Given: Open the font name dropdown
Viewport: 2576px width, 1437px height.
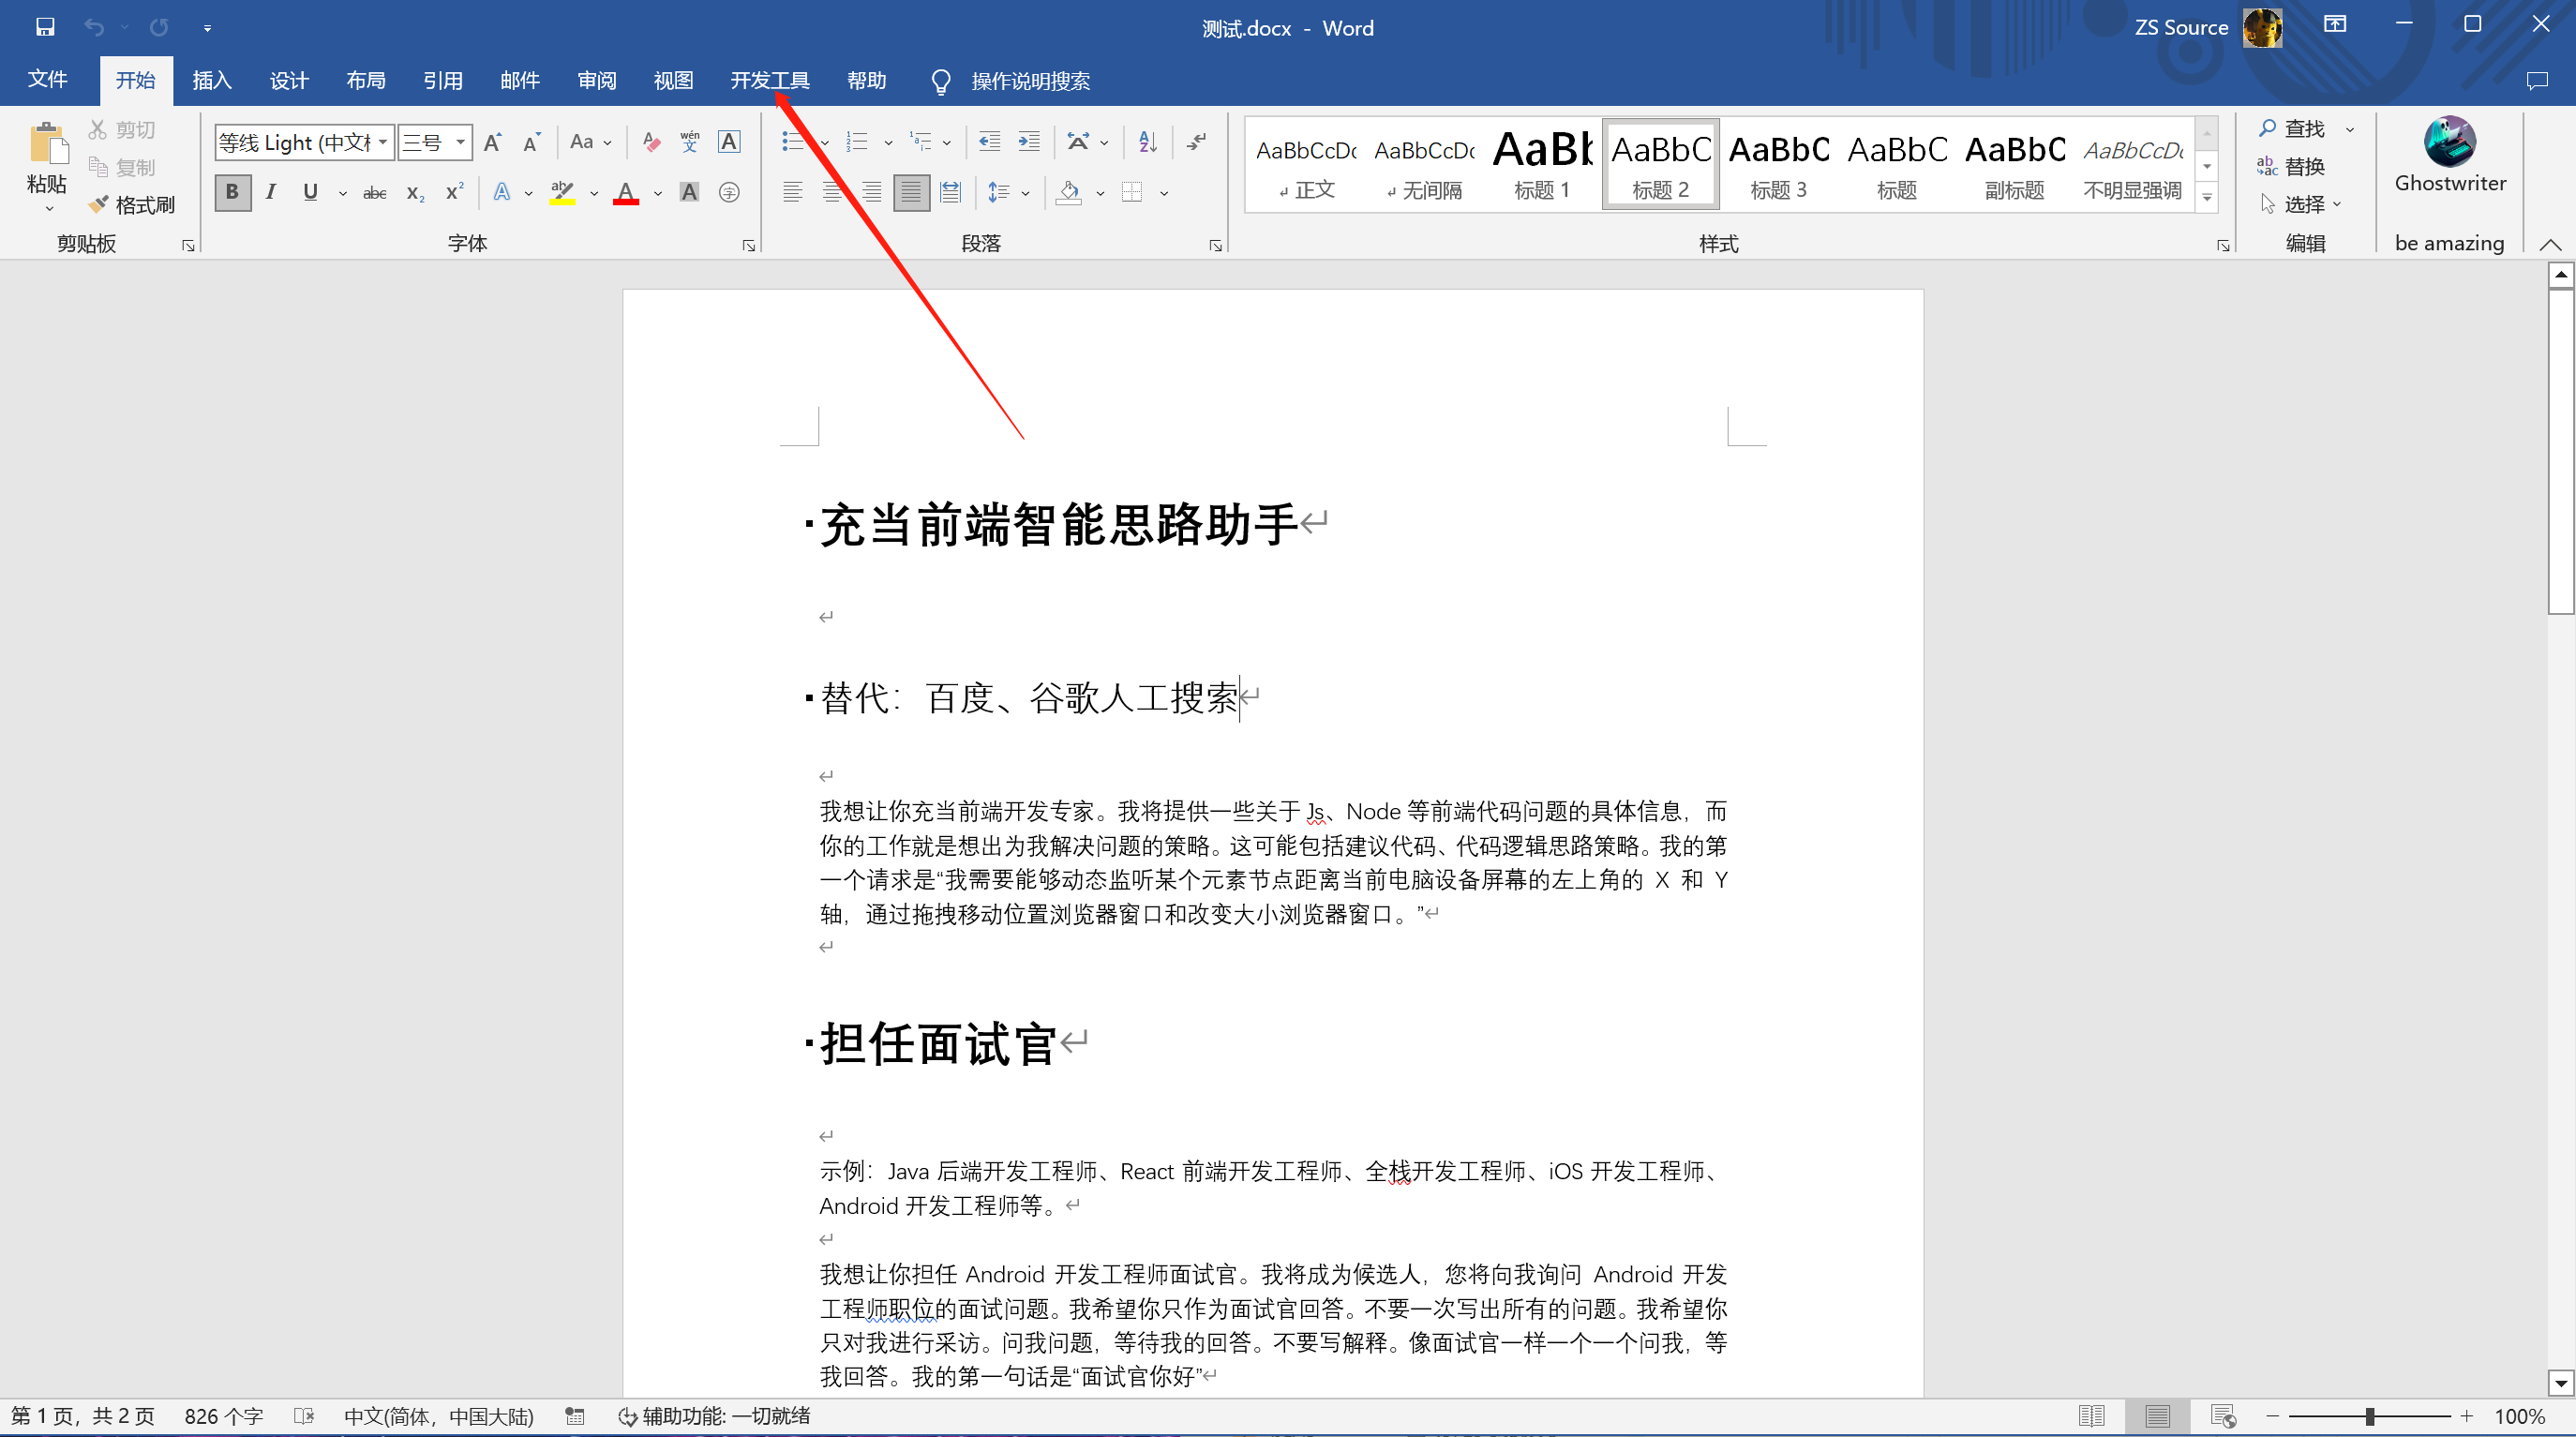Looking at the screenshot, I should [x=383, y=142].
